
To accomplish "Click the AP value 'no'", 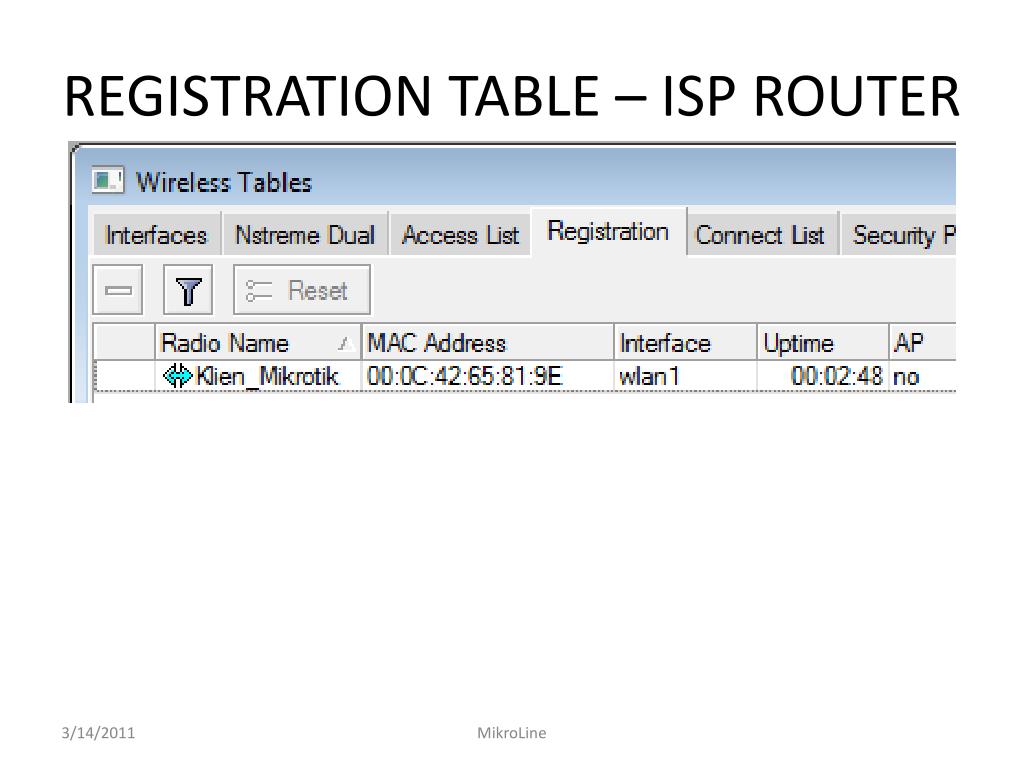I will [906, 377].
